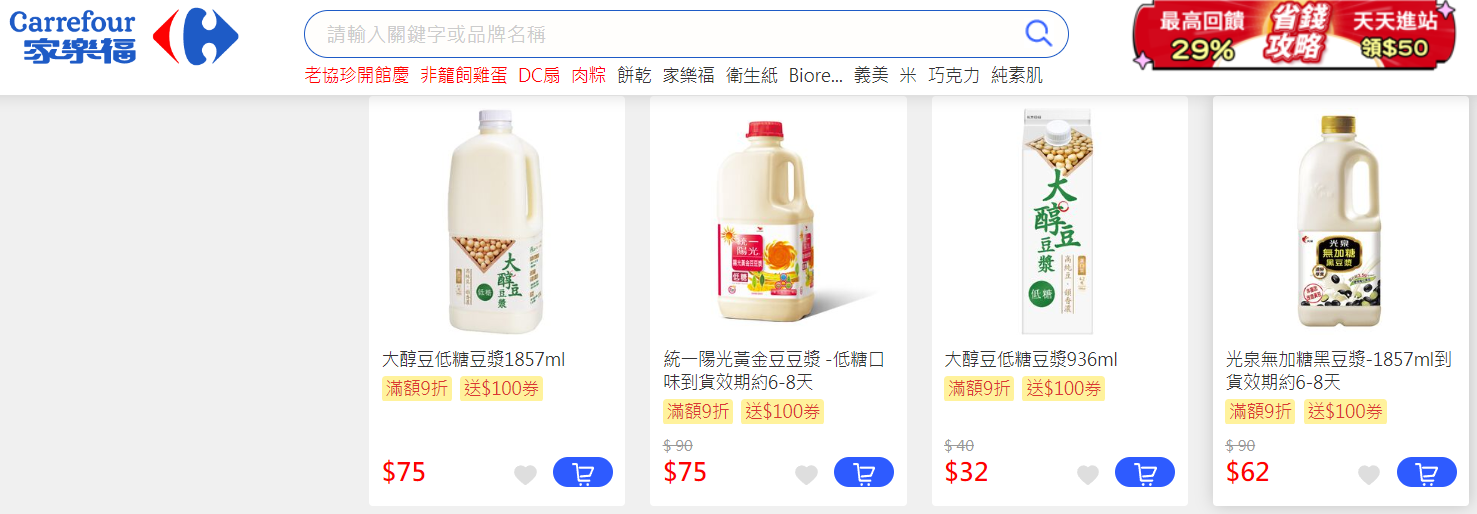
Task: Toggle heart favorite on 大醇豆低糖豆漿936ml
Action: tap(1088, 475)
